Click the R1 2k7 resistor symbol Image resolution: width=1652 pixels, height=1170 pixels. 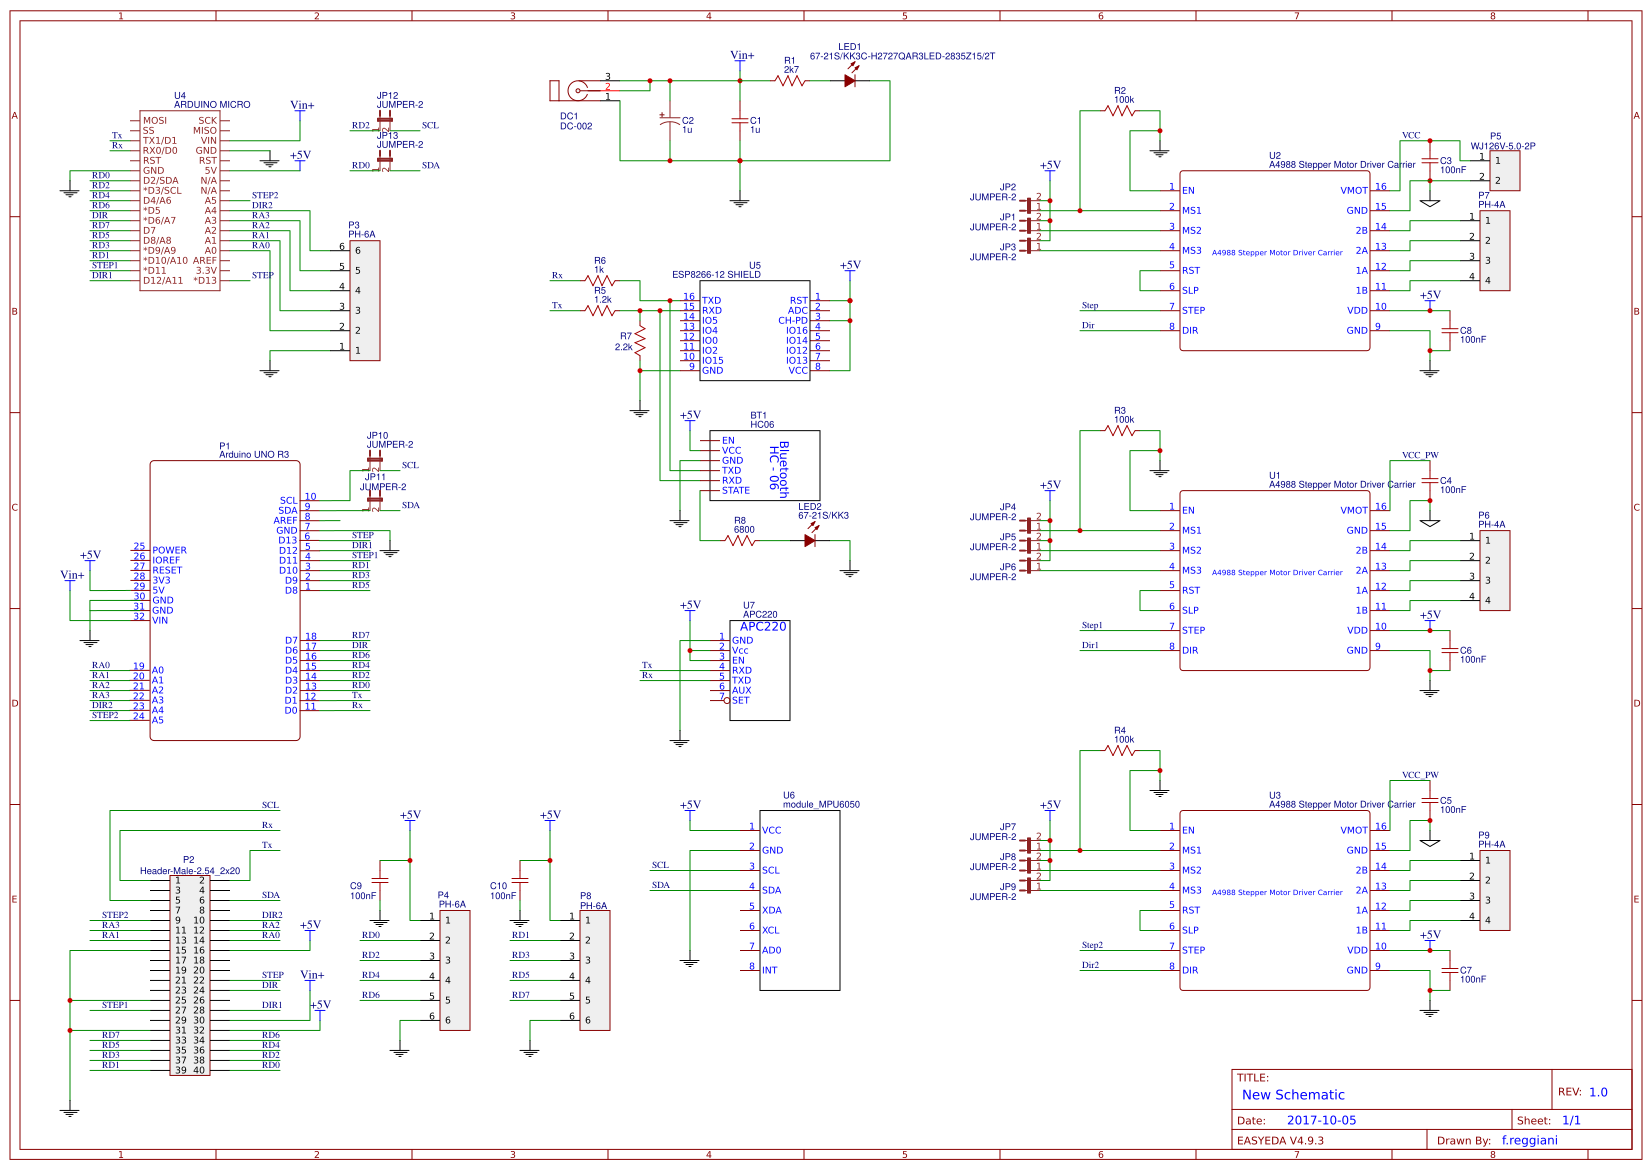790,80
